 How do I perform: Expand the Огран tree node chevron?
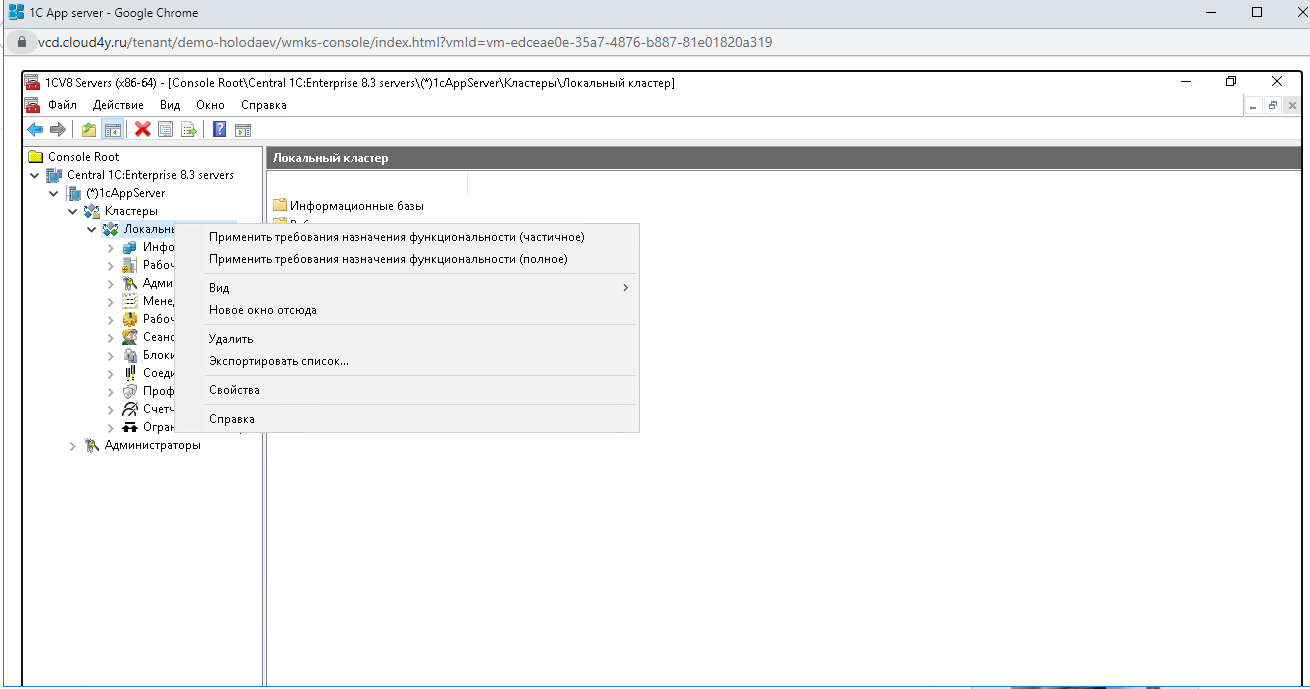(111, 427)
